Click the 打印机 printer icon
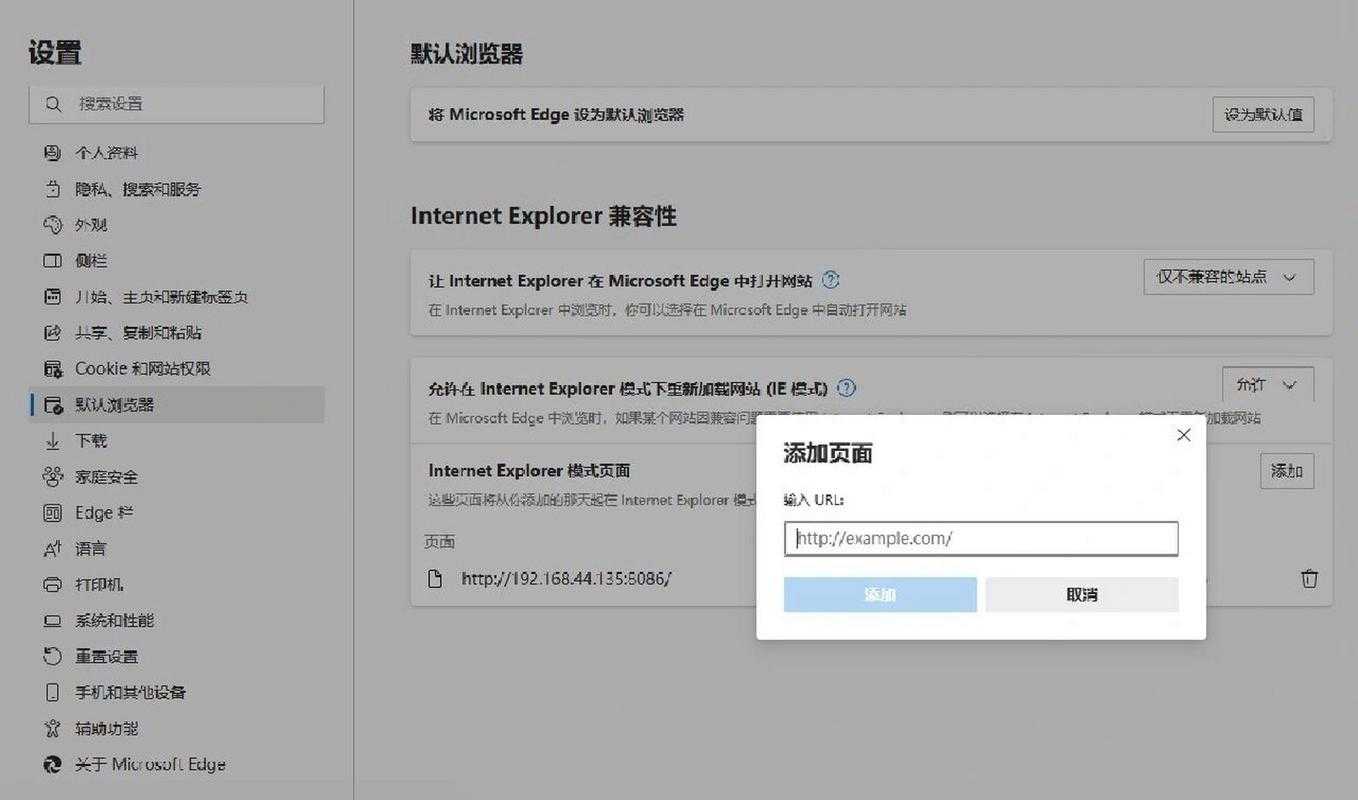Screen dimensions: 1358x800 pos(53,585)
